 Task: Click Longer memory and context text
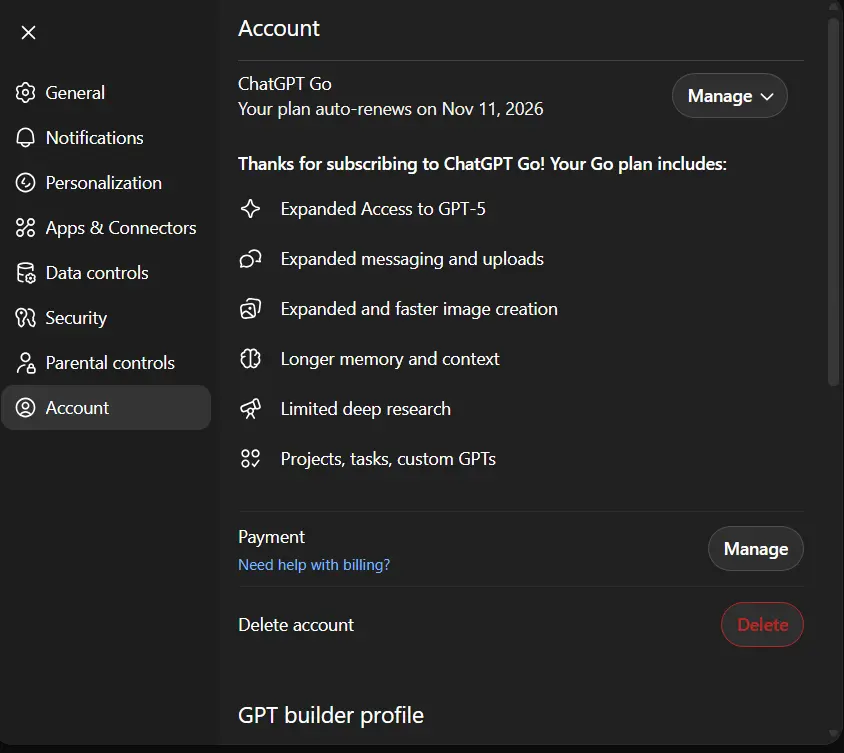(390, 359)
